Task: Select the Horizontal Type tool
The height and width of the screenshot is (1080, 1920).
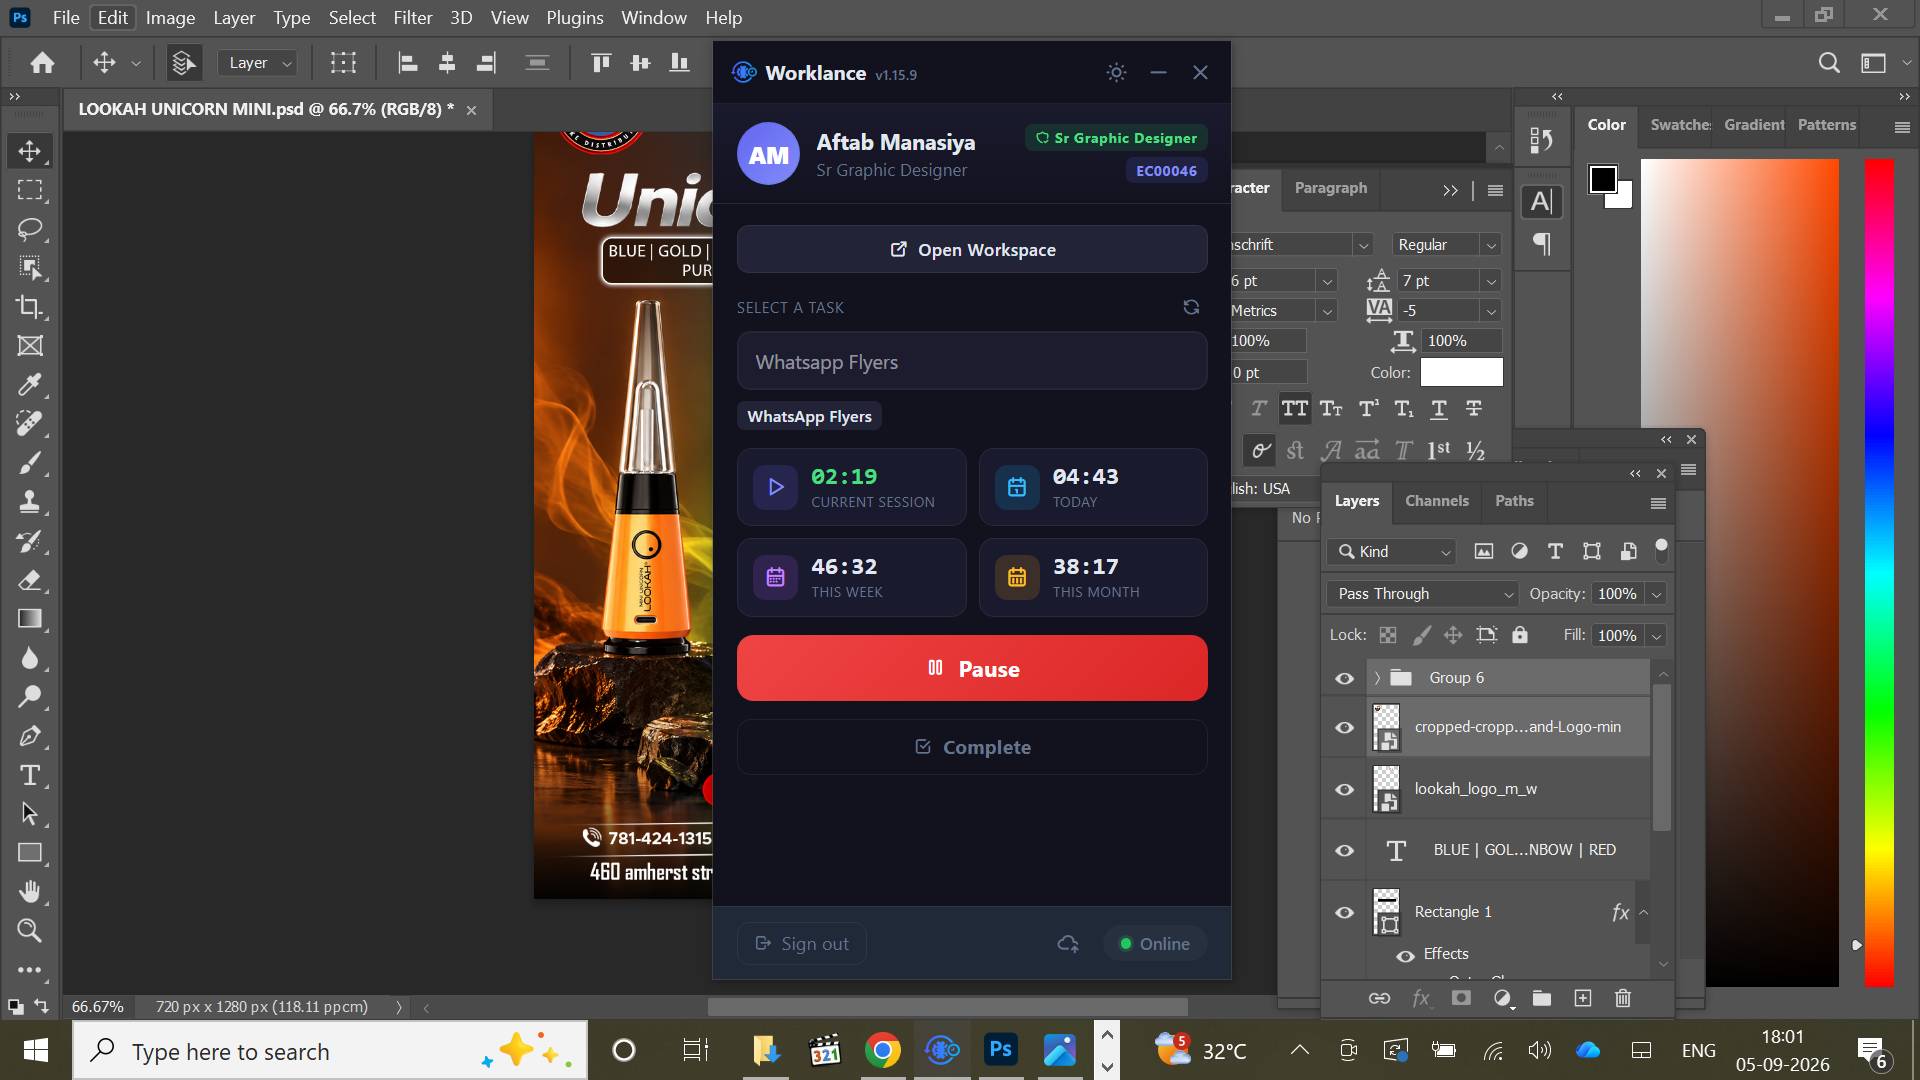Action: point(30,775)
